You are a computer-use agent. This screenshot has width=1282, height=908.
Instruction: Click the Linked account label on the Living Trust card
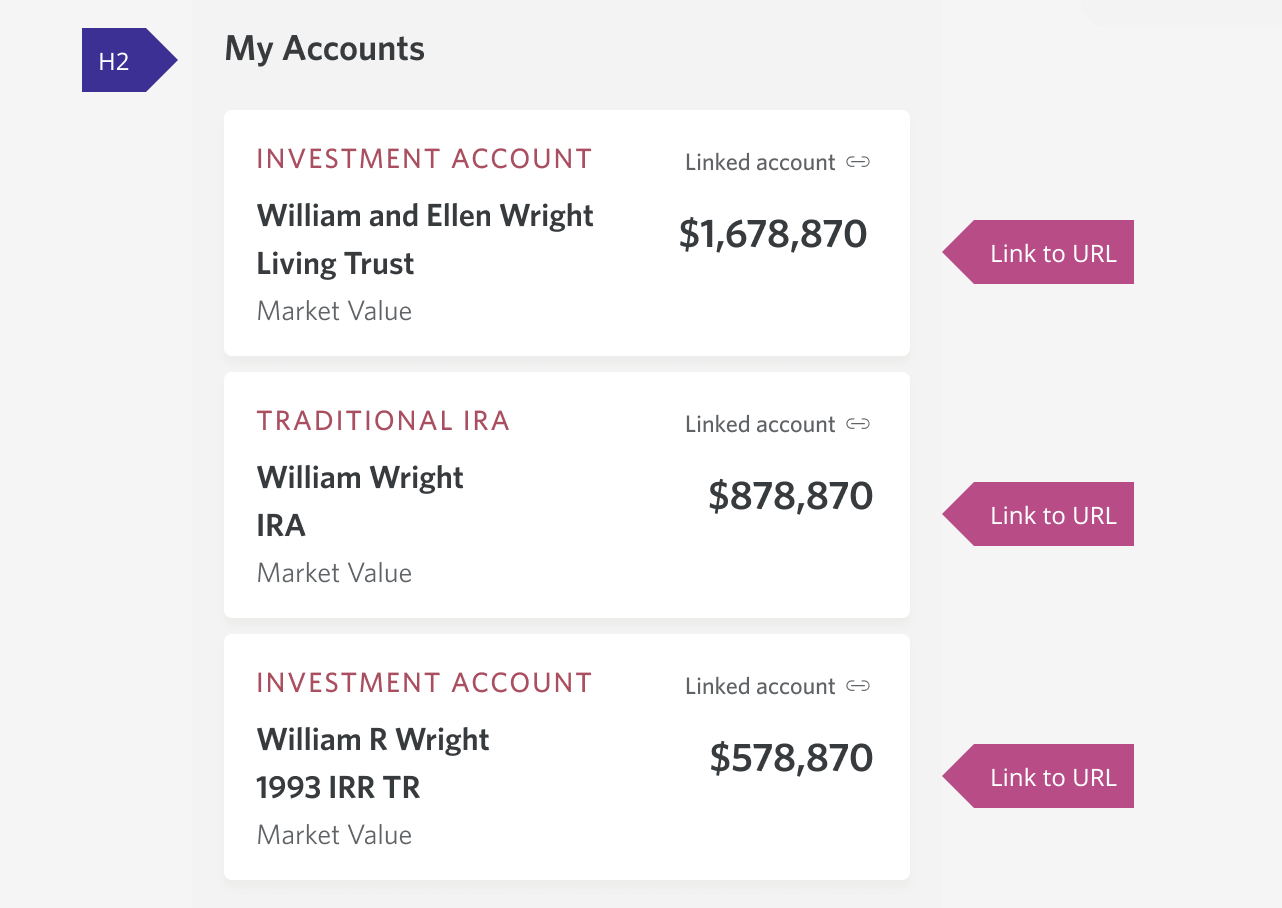coord(759,163)
